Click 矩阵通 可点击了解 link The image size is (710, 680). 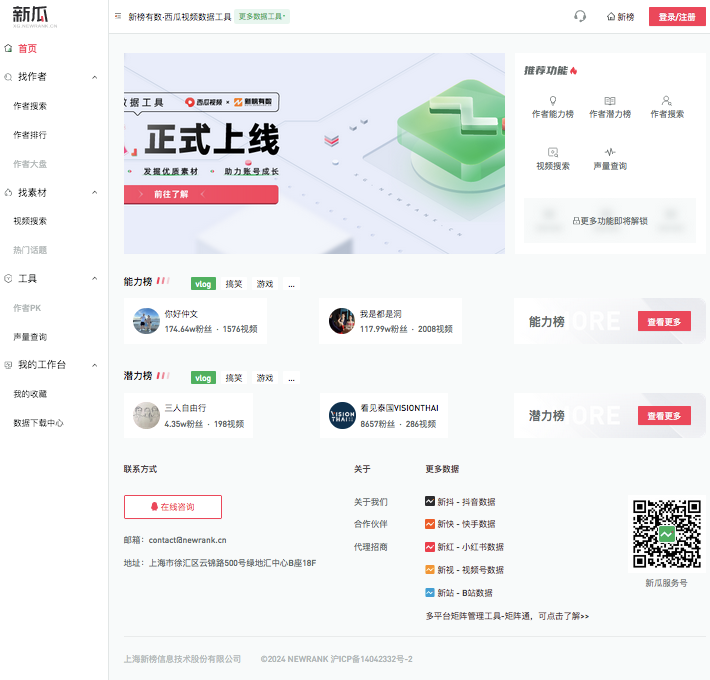click(507, 616)
